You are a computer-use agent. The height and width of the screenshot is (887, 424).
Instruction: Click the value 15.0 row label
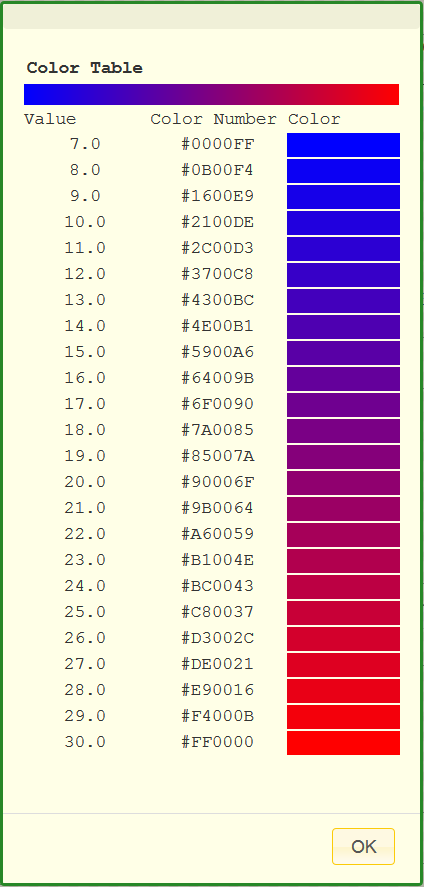pyautogui.click(x=85, y=352)
